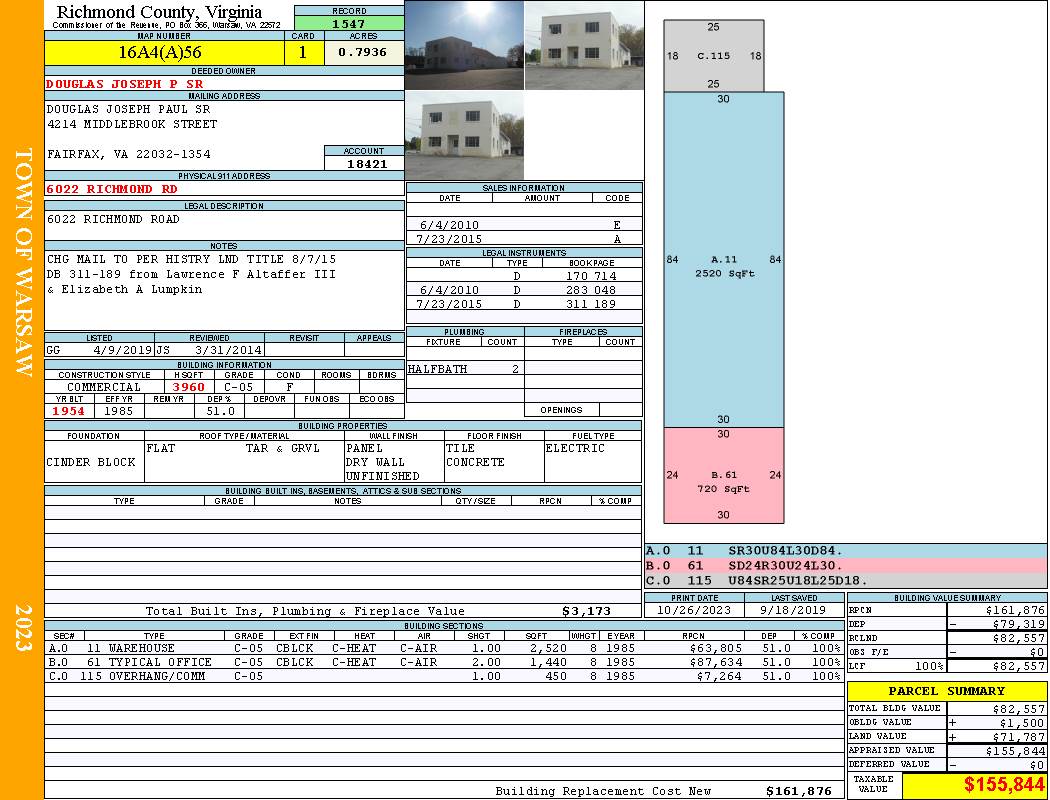Click year built 1954

tap(69, 411)
